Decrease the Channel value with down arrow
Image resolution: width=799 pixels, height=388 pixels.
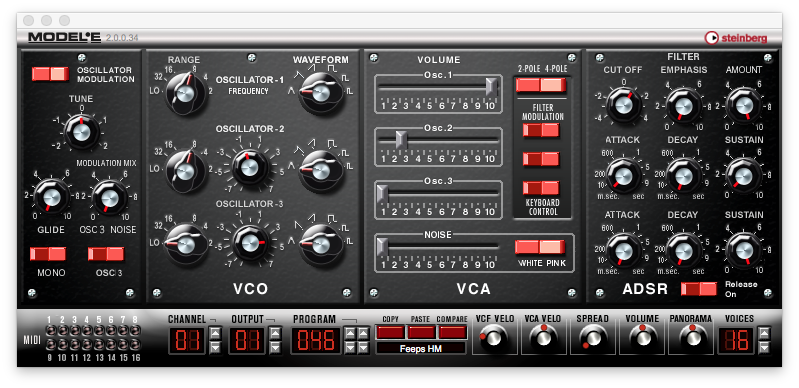(x=215, y=347)
